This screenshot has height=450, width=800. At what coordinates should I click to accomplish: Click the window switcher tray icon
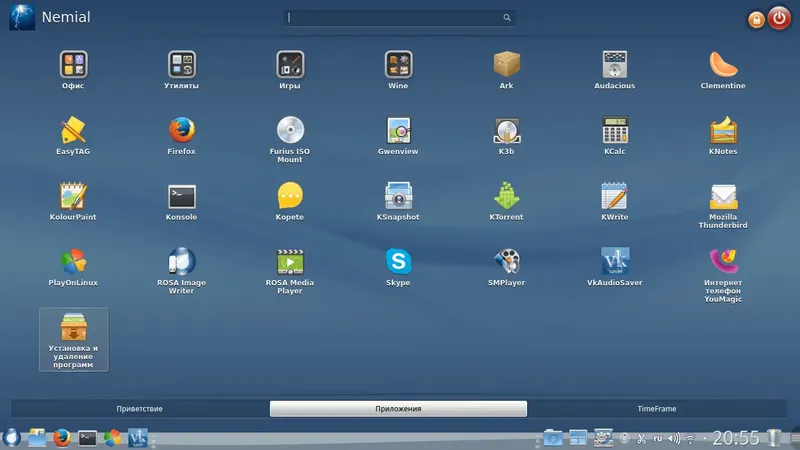[578, 438]
